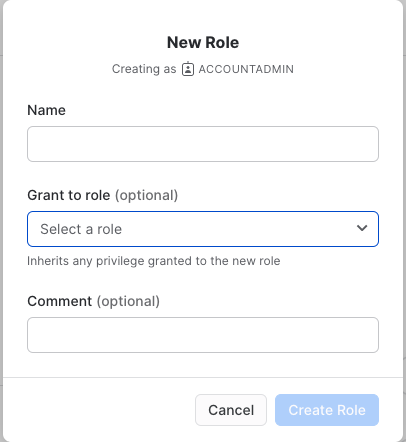The height and width of the screenshot is (442, 406).
Task: Click the Name field label
Action: 46,110
